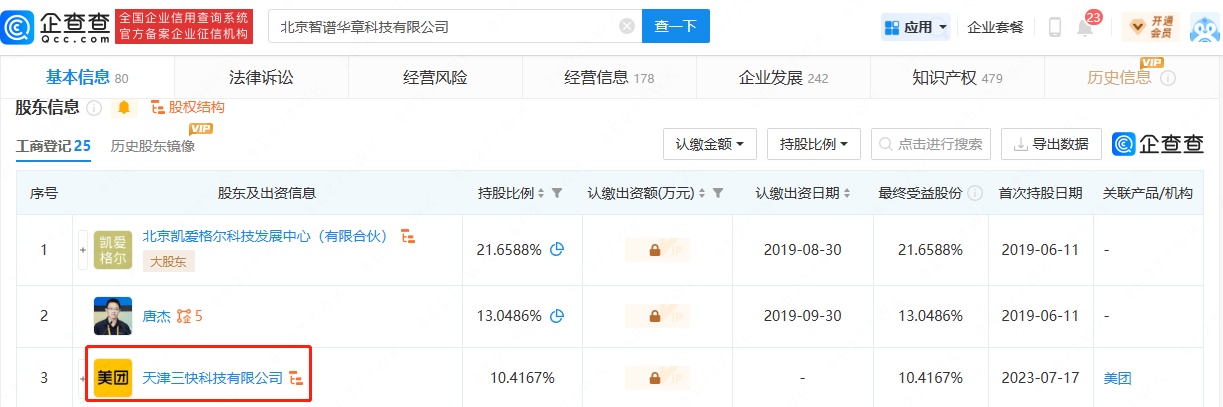The height and width of the screenshot is (407, 1223).
Task: Open notifications bell with 23 badge
Action: tap(1085, 27)
